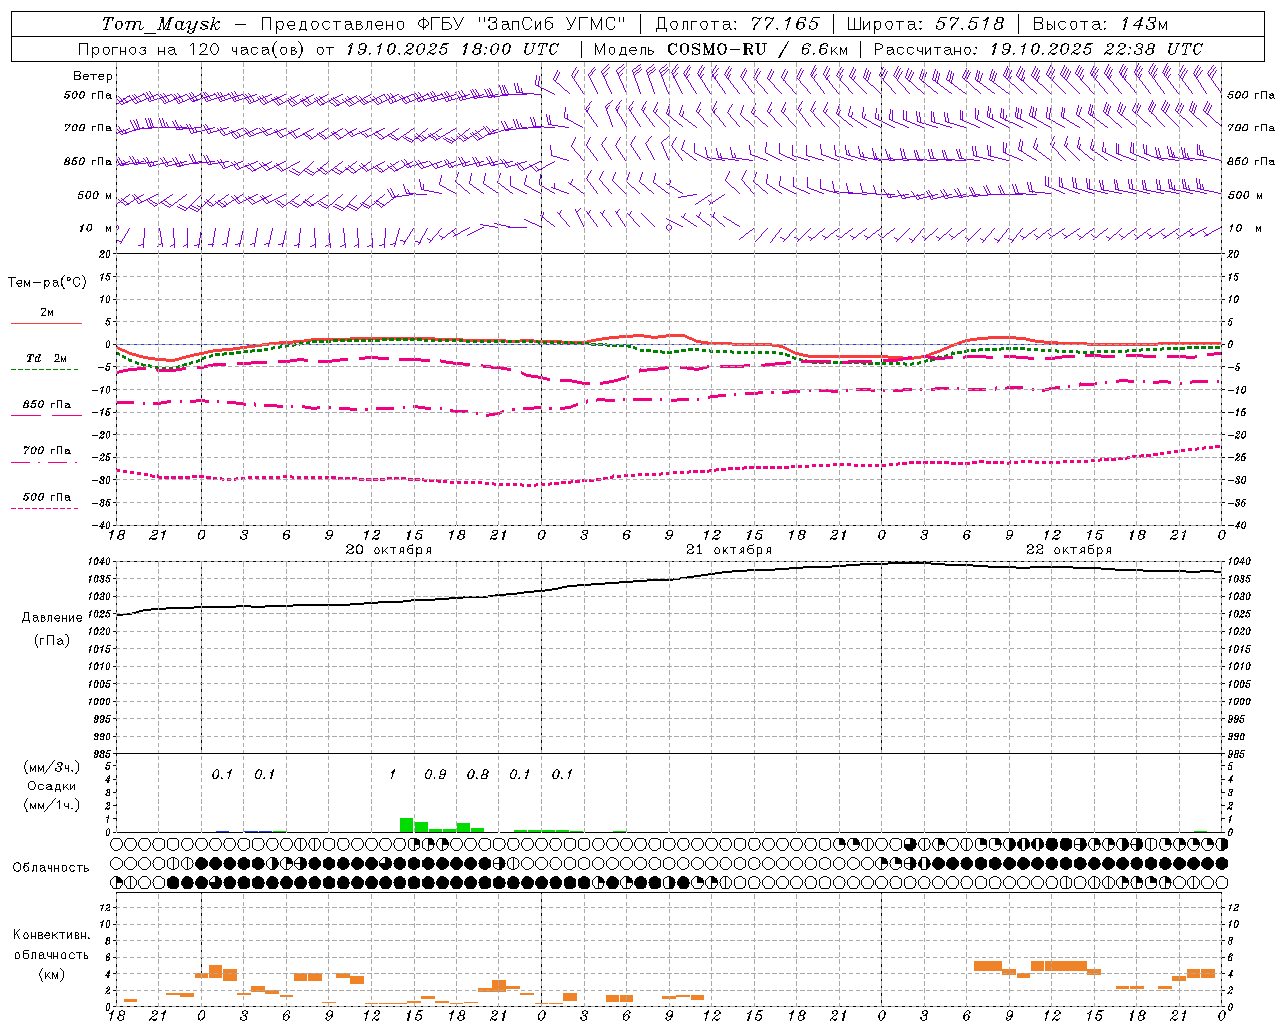The width and height of the screenshot is (1280, 1024).
Task: Click the (км) convective height unit label
Action: [x=51, y=974]
